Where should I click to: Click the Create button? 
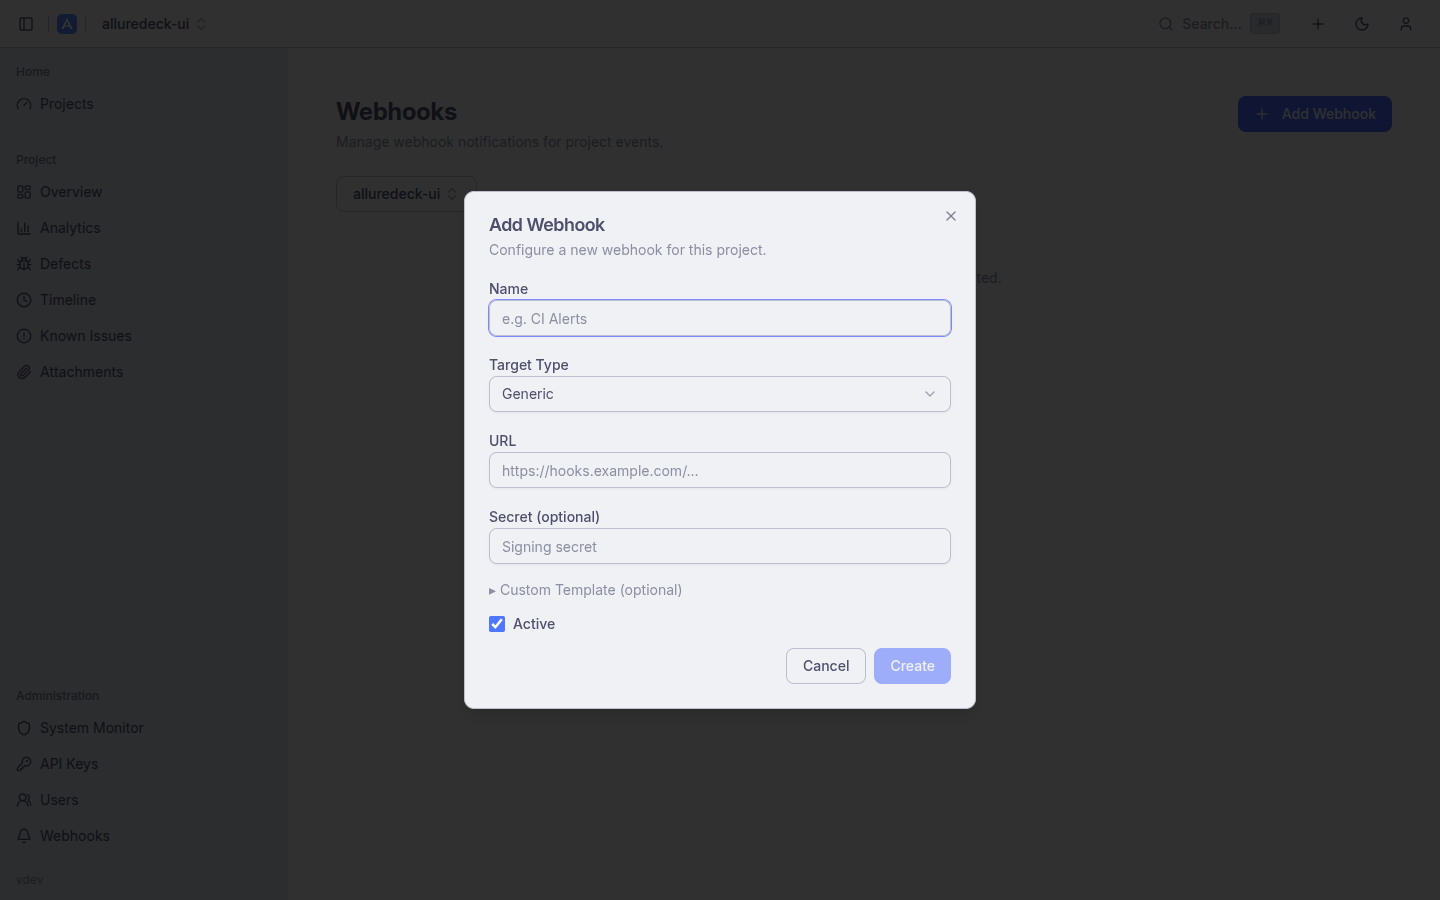[x=912, y=666]
